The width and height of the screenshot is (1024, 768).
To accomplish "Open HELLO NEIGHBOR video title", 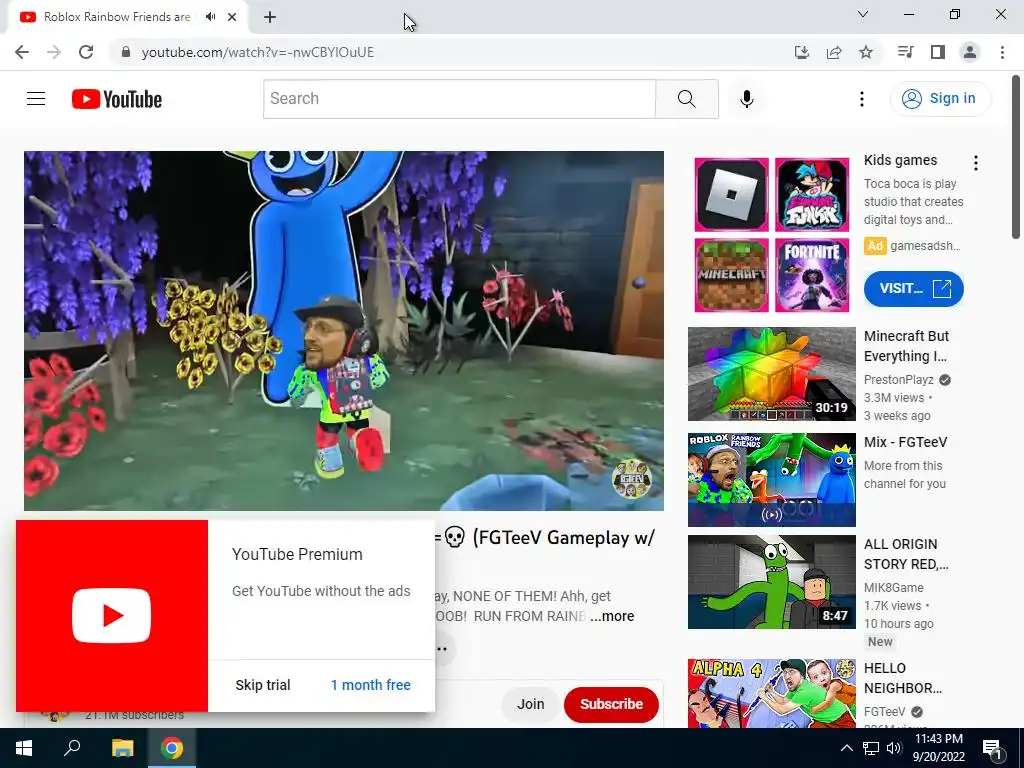I will point(903,678).
